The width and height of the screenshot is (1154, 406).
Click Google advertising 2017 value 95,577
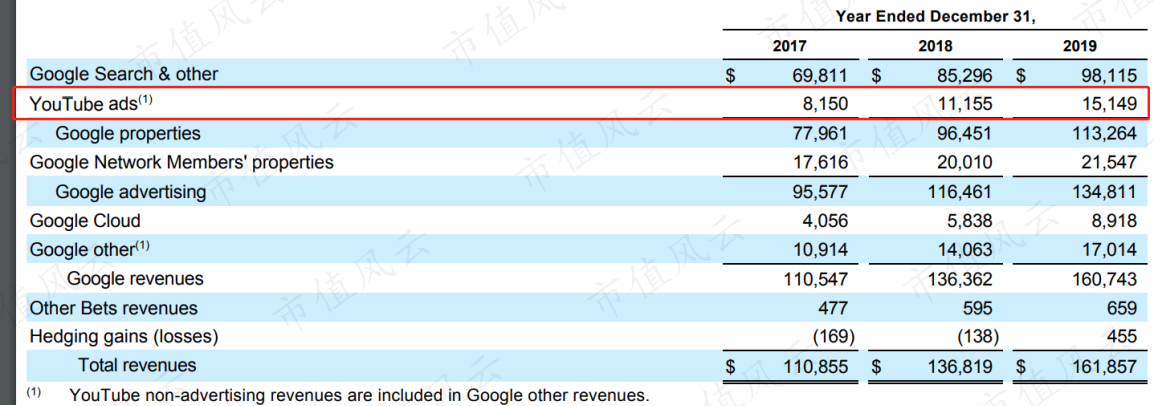[x=818, y=192]
